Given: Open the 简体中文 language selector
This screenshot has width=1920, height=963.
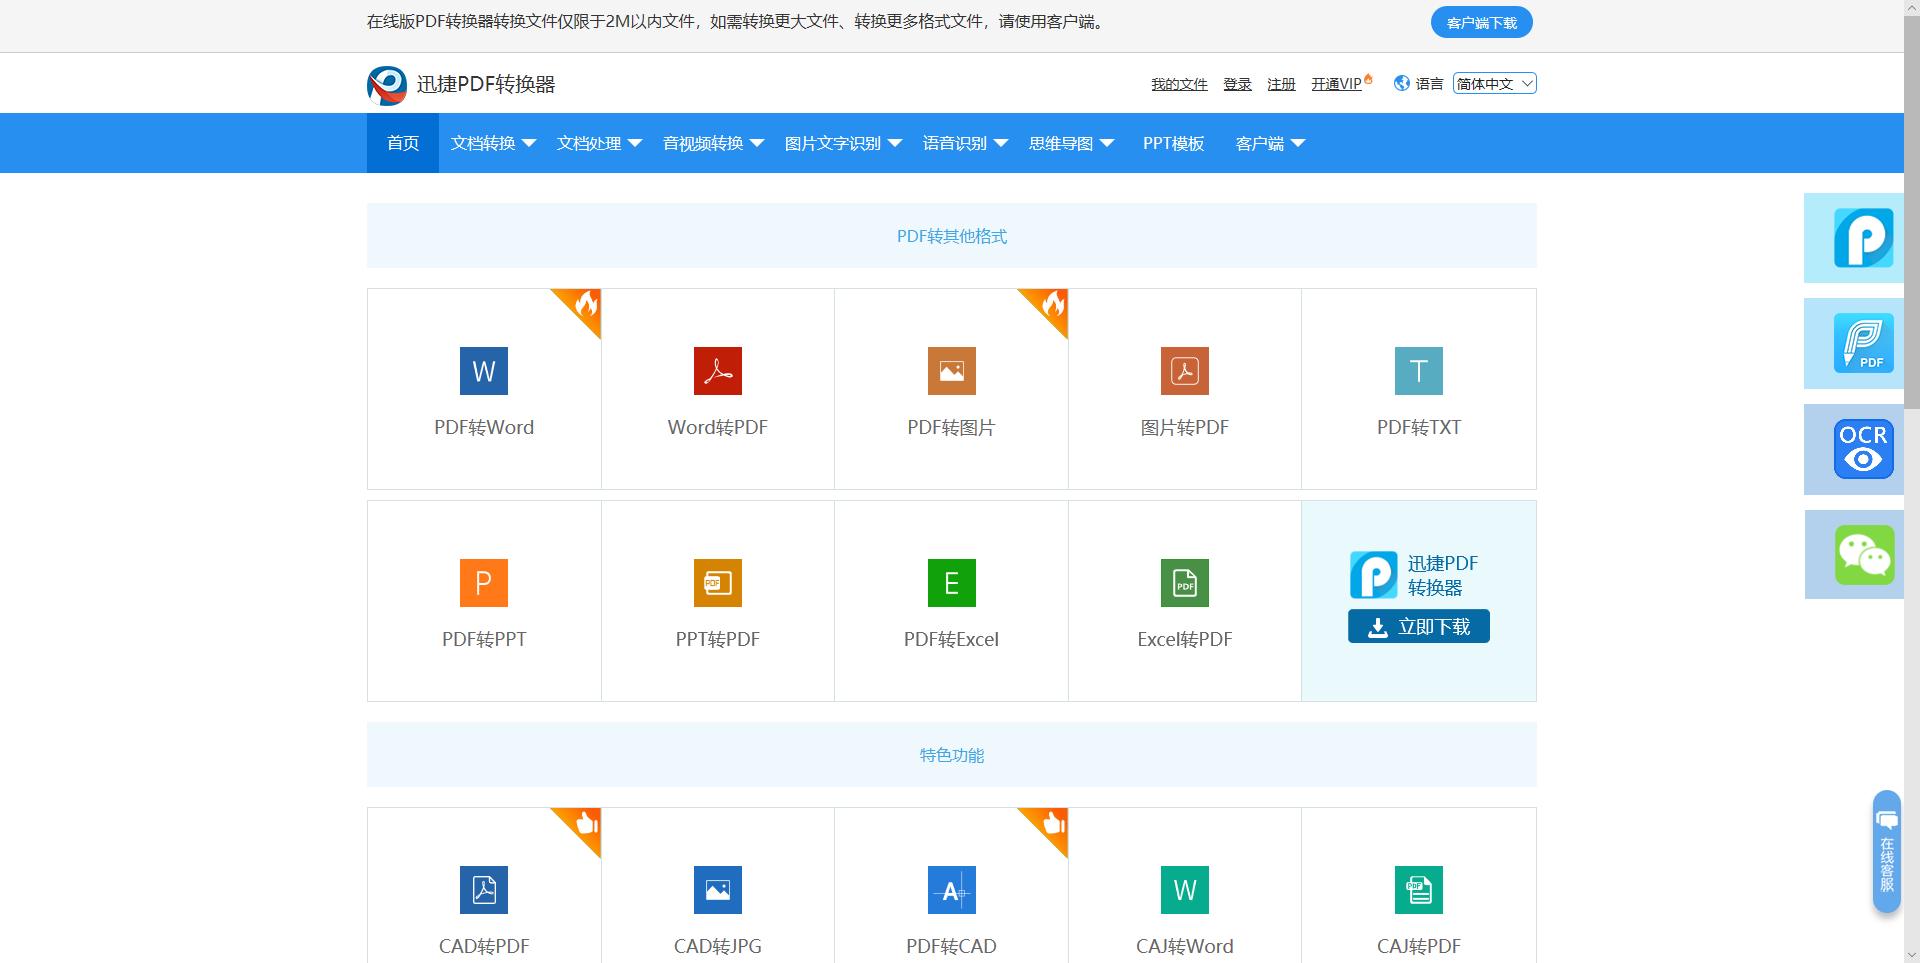Looking at the screenshot, I should pos(1492,83).
